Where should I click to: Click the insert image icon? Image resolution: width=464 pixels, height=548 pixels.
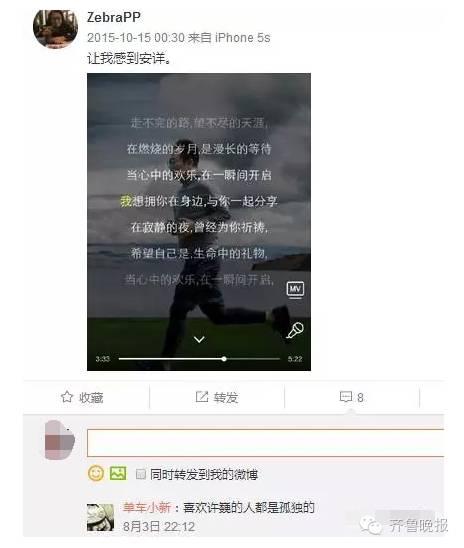[118, 474]
